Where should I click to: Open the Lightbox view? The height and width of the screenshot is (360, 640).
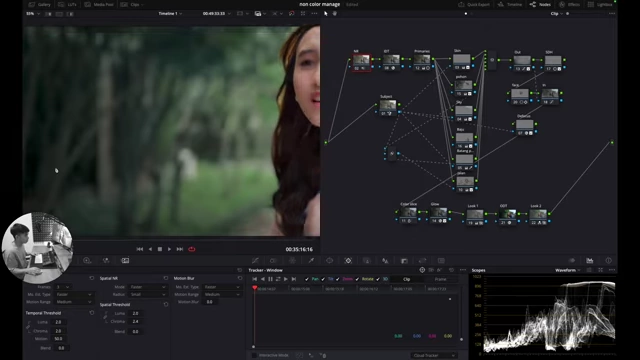[x=600, y=4]
